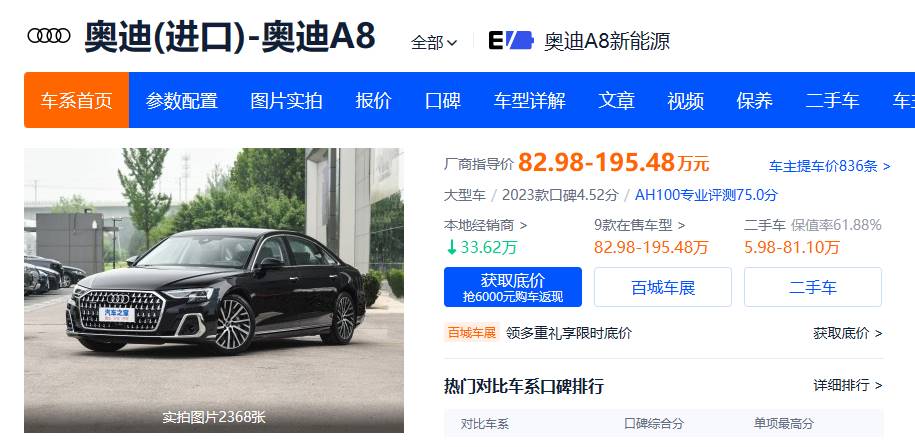Click the 二手车 outlined button

tap(813, 287)
